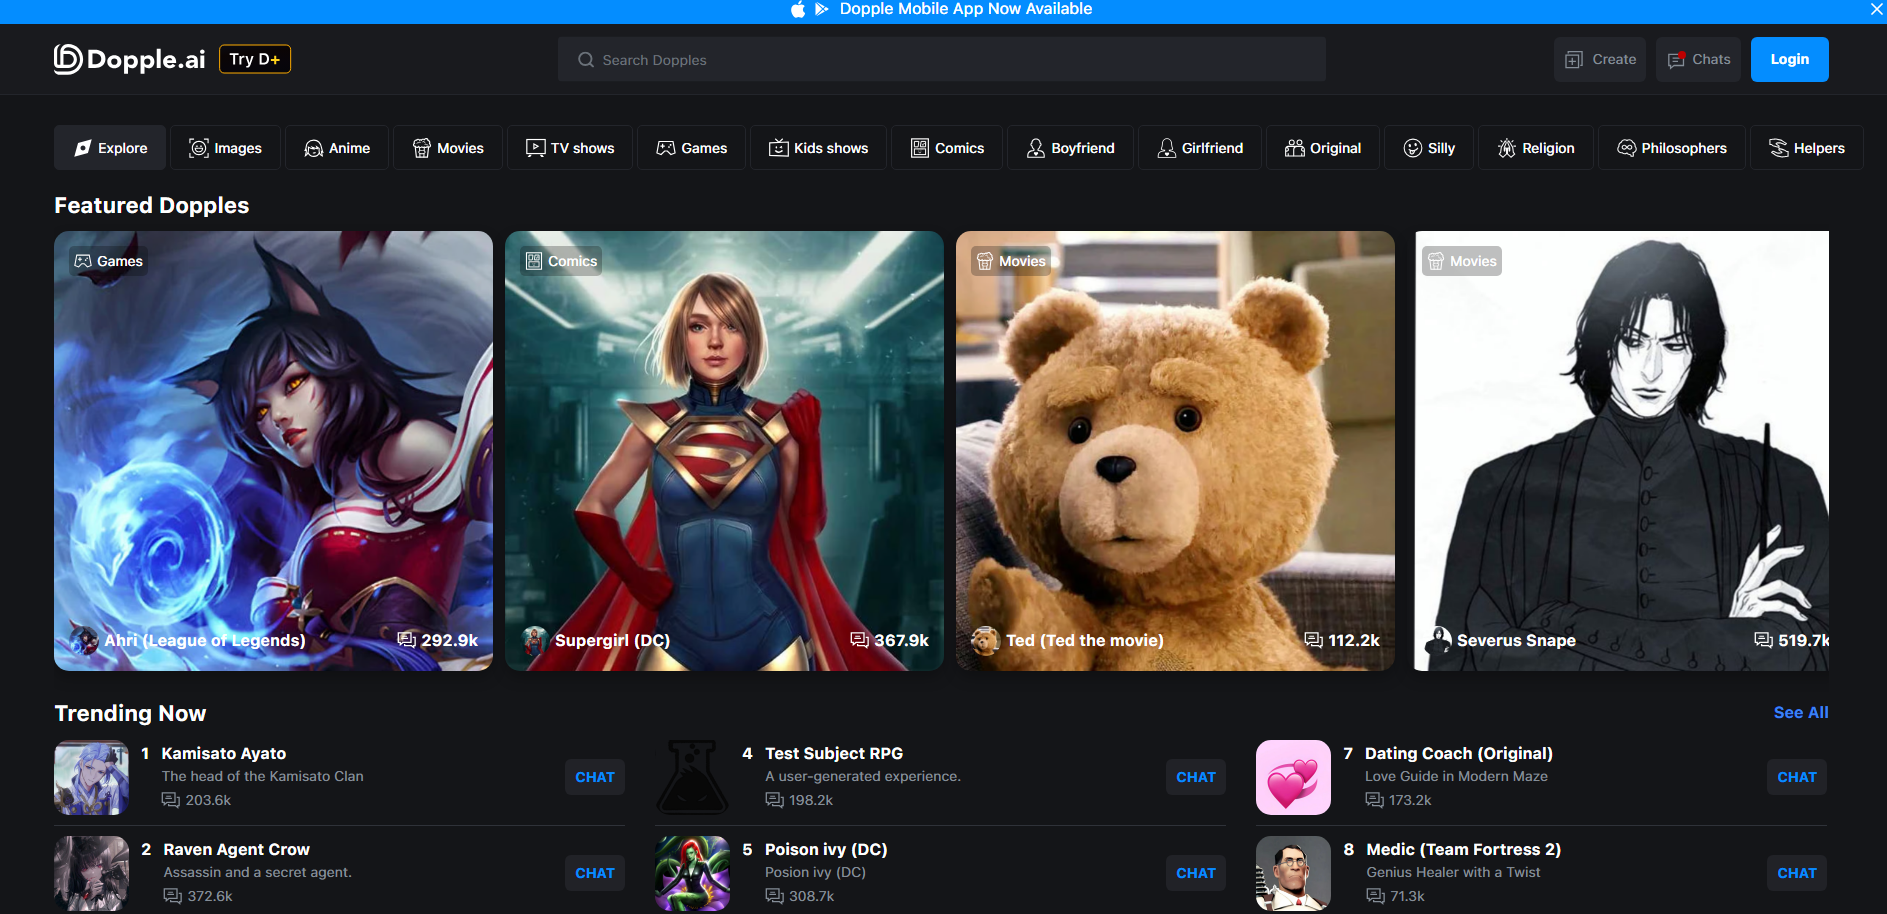Click See All trending Dopples
Viewport: 1887px width, 914px height.
click(1800, 712)
